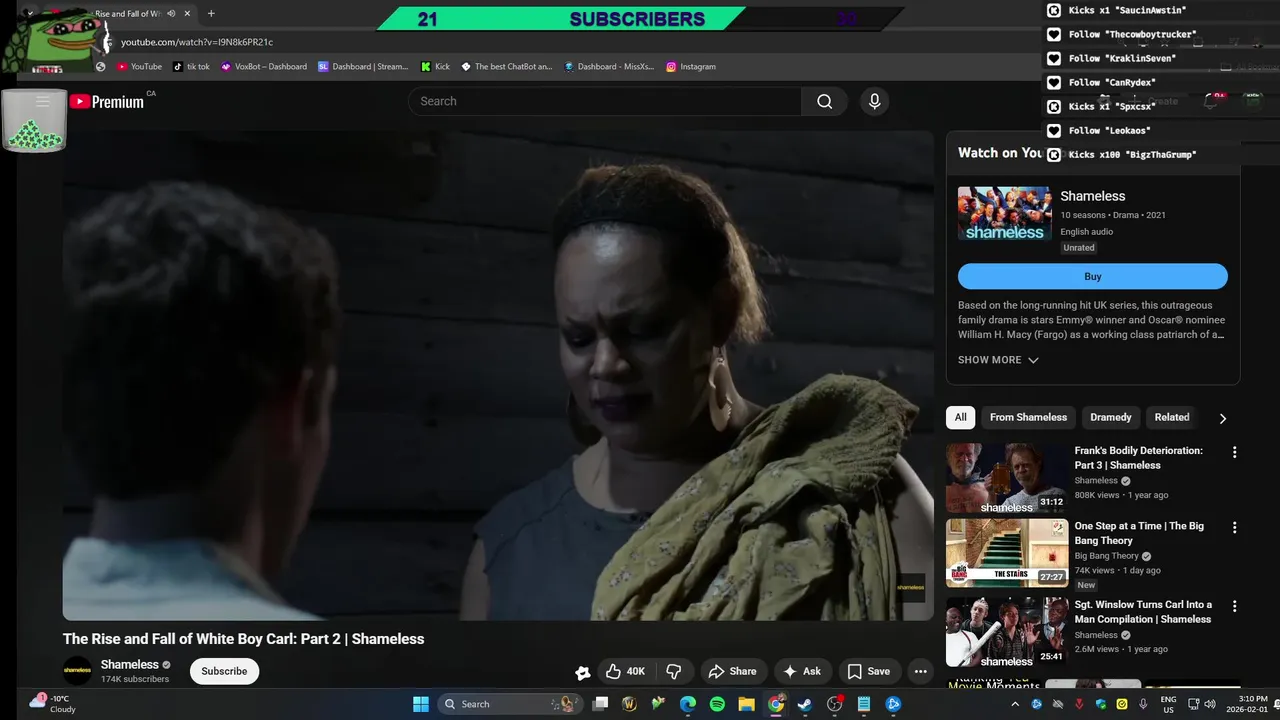
Task: Open options for One Step at a Time
Action: click(1234, 527)
